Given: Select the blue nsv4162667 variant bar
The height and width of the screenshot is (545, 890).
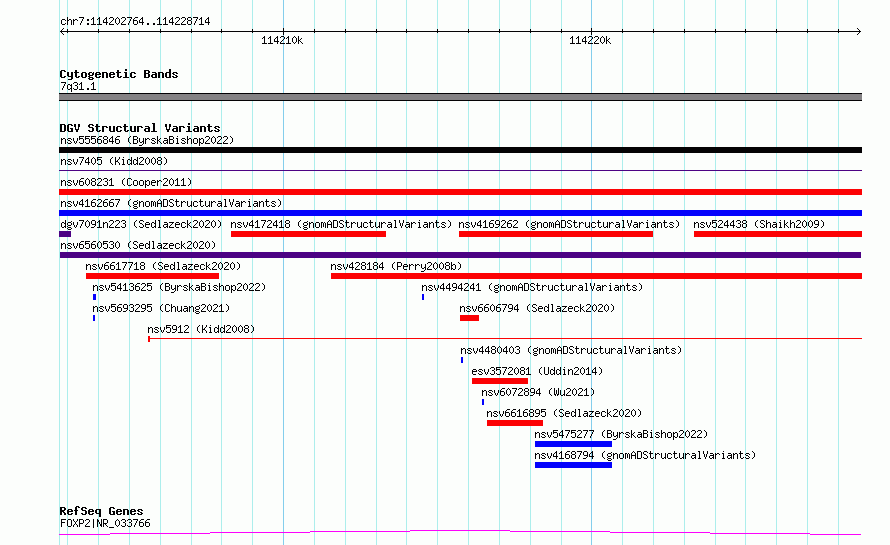Looking at the screenshot, I should tap(460, 213).
